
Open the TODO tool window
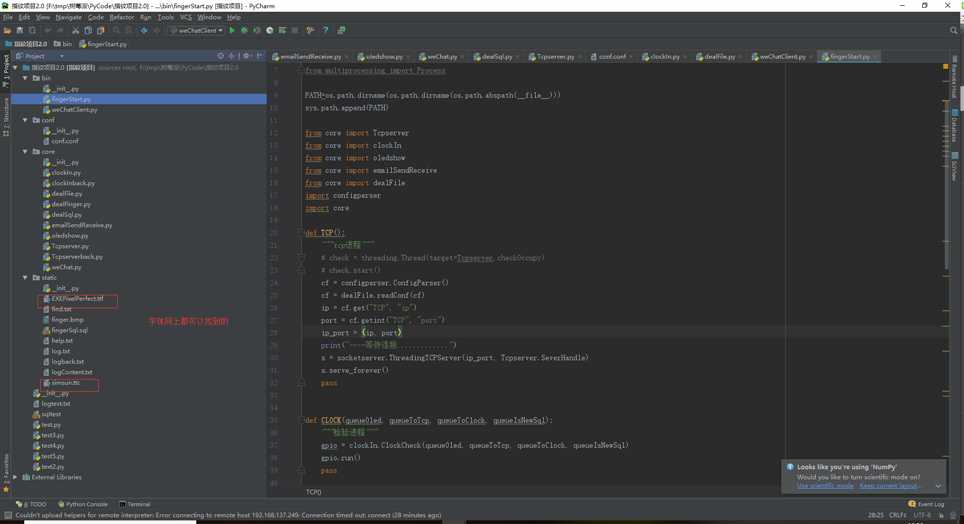[31, 504]
